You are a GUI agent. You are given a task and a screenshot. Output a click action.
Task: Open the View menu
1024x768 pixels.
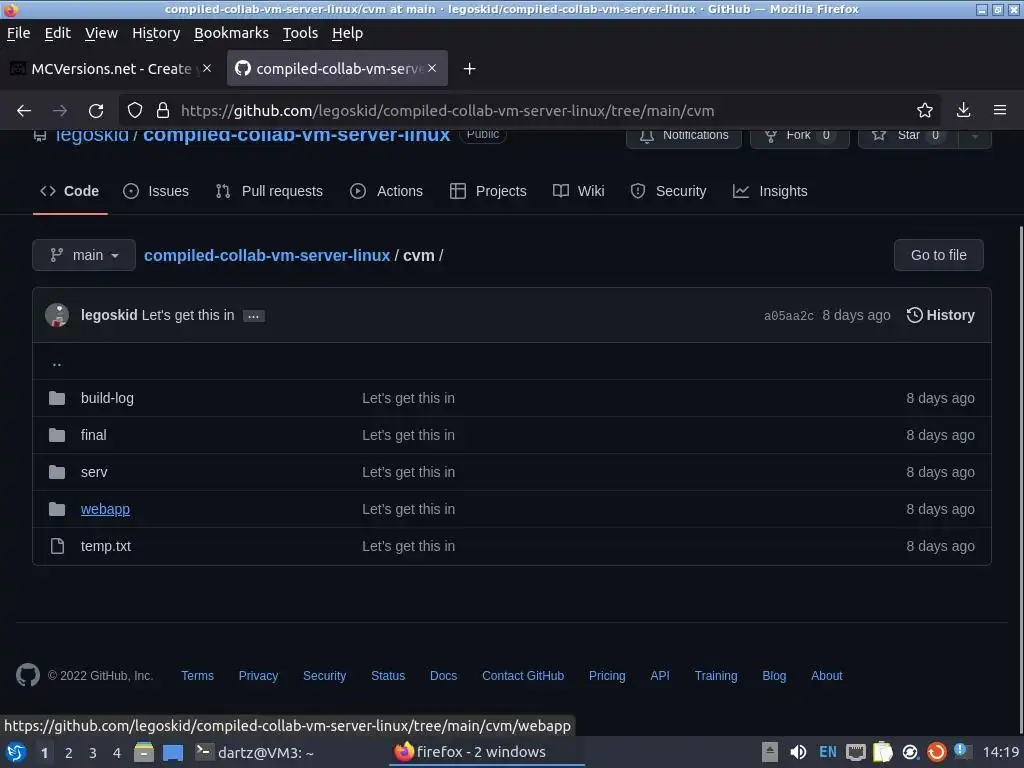tap(101, 33)
